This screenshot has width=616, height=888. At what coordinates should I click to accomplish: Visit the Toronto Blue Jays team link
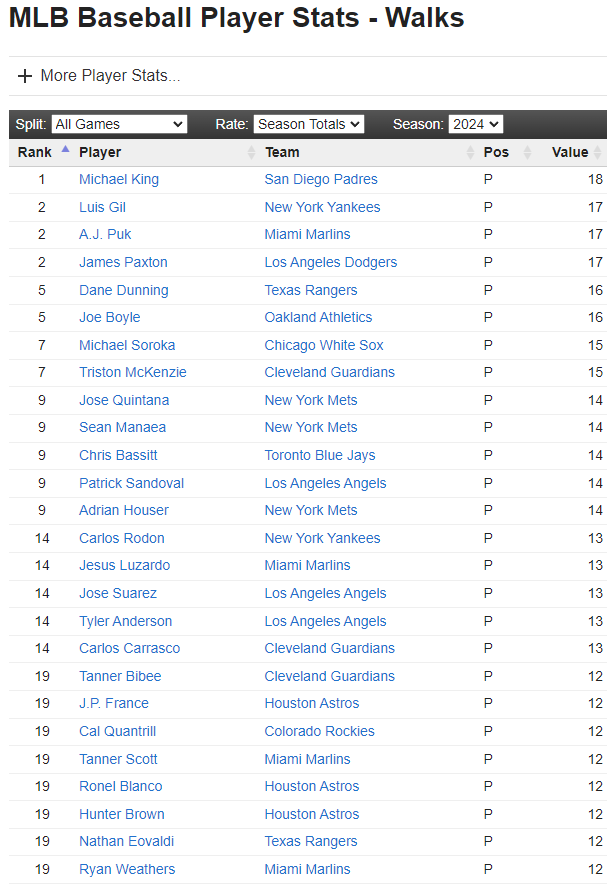[x=320, y=455]
